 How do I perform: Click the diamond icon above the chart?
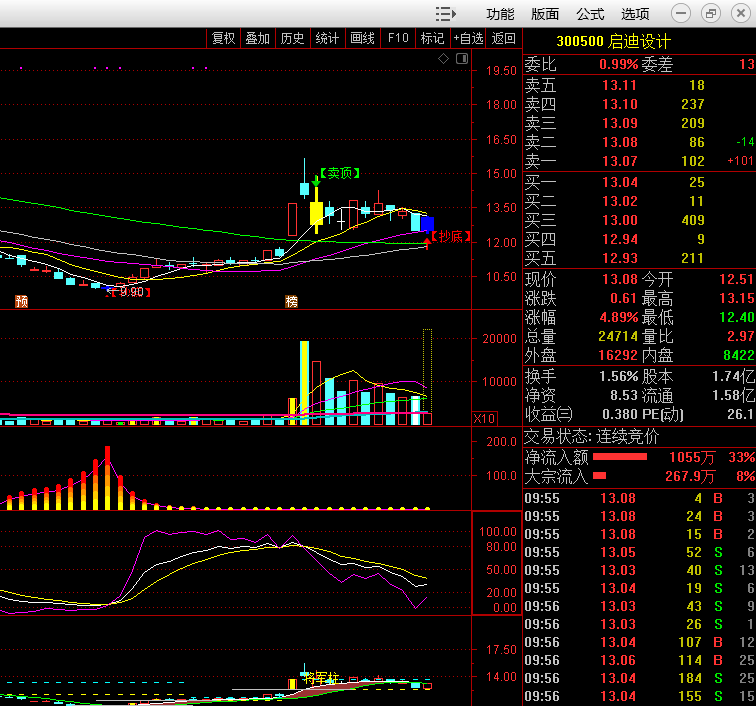[x=444, y=59]
